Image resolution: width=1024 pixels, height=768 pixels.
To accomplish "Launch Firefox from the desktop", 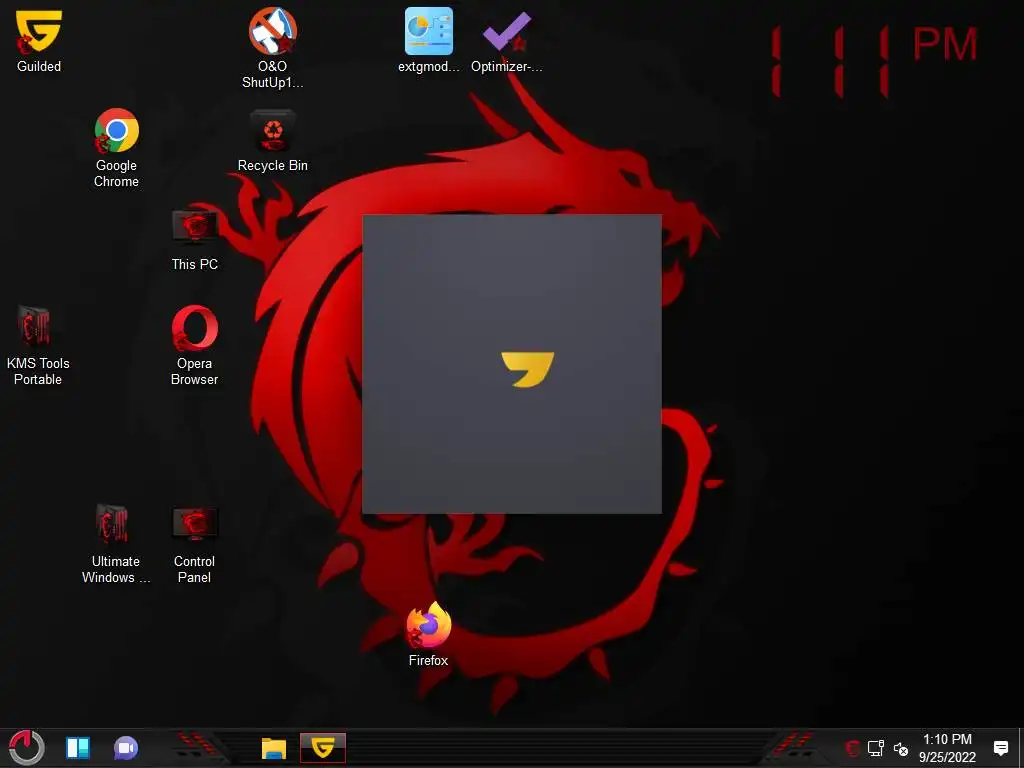I will pyautogui.click(x=428, y=635).
